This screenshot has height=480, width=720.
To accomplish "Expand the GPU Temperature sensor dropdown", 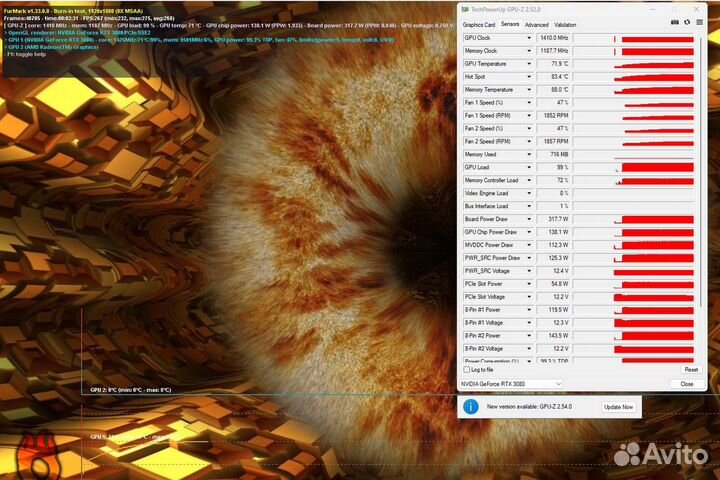I will tap(529, 64).
